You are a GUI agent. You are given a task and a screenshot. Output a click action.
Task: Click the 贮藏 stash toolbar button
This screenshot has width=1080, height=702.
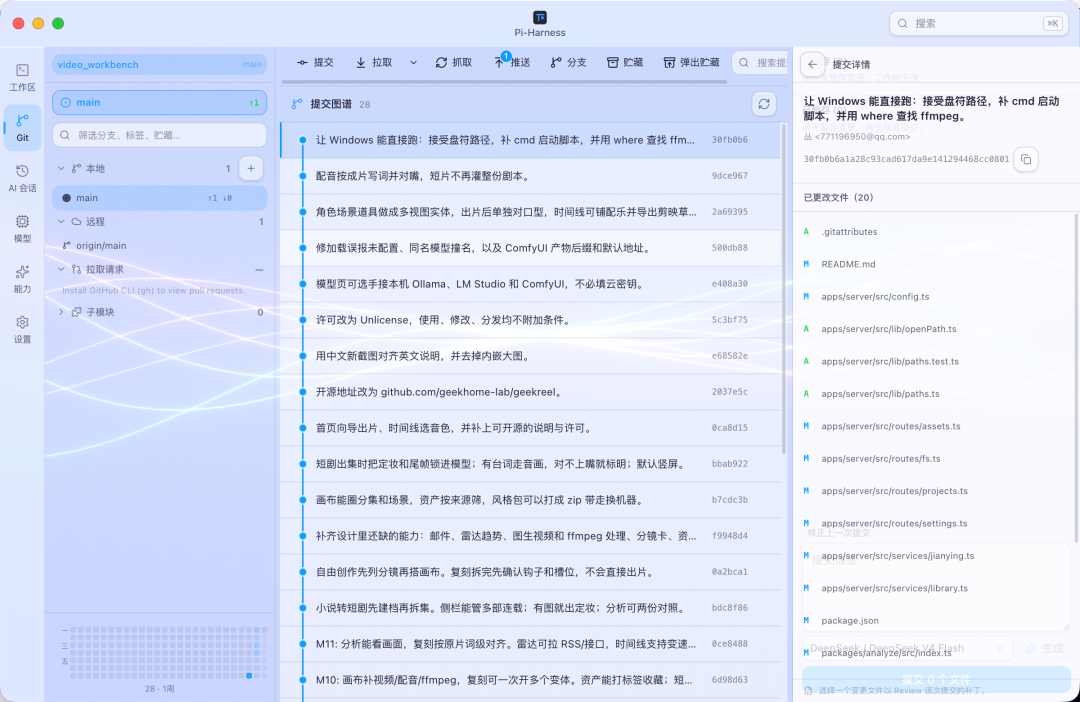(625, 63)
